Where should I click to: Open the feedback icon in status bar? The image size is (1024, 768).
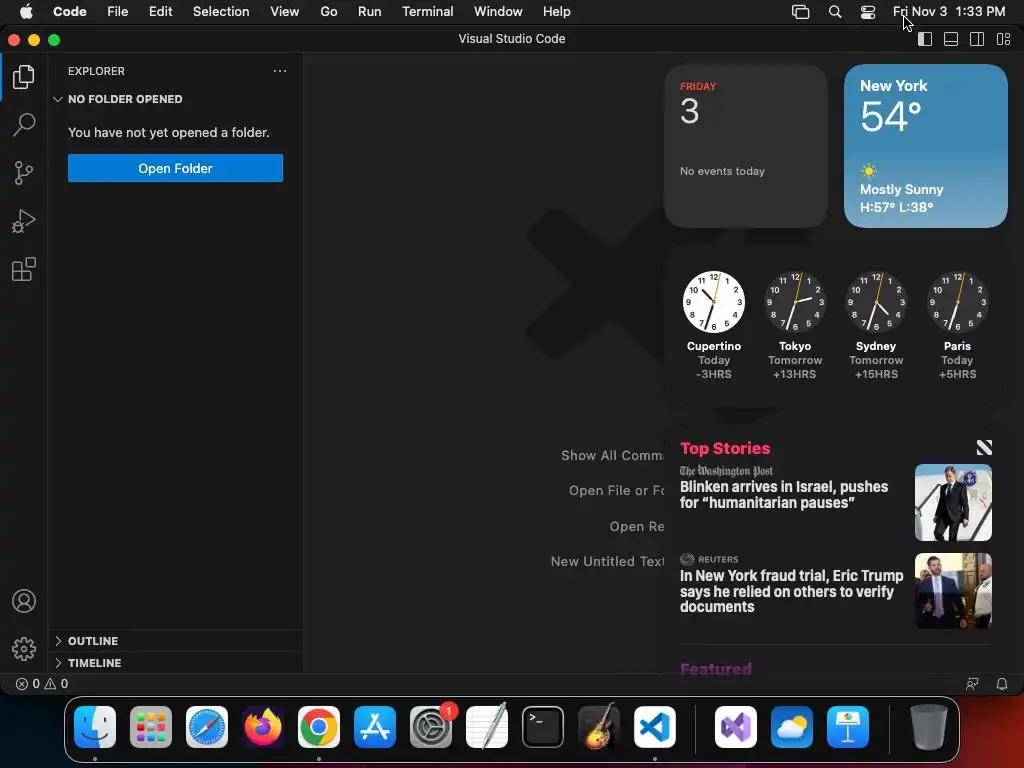pyautogui.click(x=972, y=684)
